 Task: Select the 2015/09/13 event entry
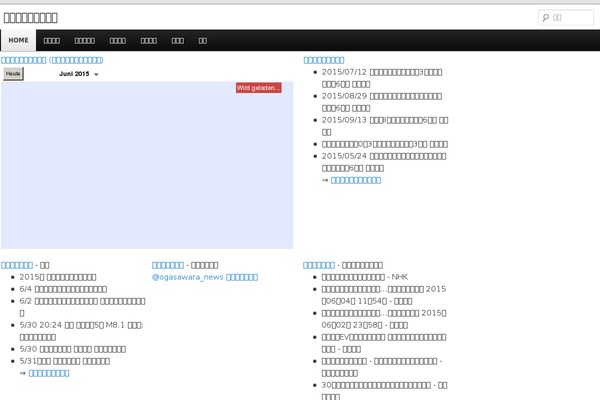[385, 126]
